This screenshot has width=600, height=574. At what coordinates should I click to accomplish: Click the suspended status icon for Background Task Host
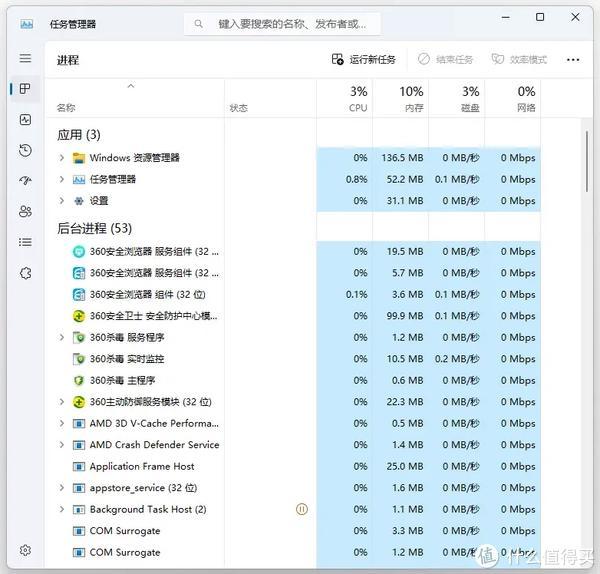(x=302, y=509)
